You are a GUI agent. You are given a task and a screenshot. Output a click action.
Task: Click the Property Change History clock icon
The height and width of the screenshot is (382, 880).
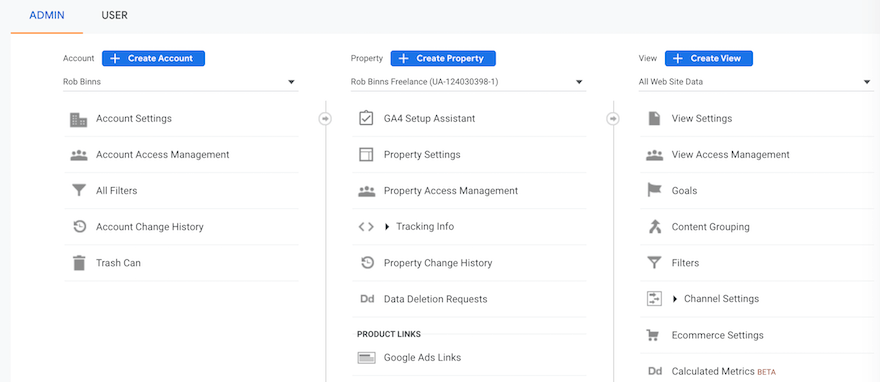pos(367,263)
